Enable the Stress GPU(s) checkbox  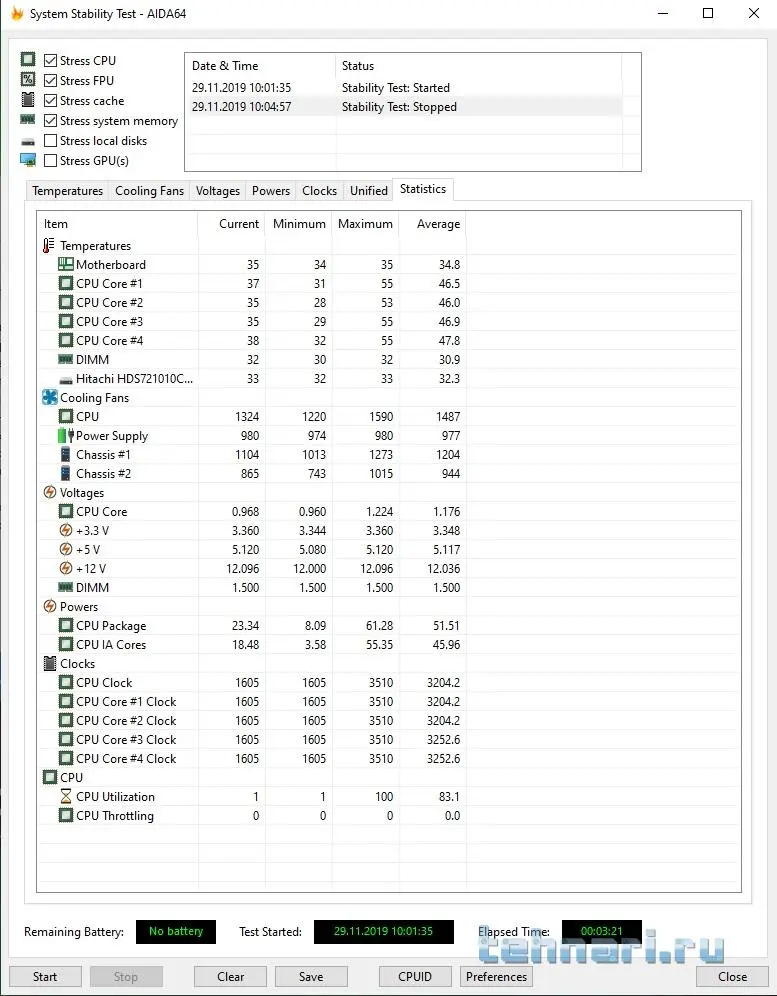pos(50,161)
